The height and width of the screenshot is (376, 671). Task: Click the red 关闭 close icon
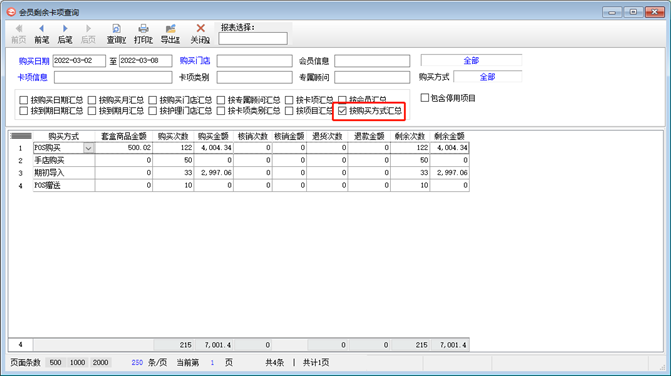tap(200, 29)
